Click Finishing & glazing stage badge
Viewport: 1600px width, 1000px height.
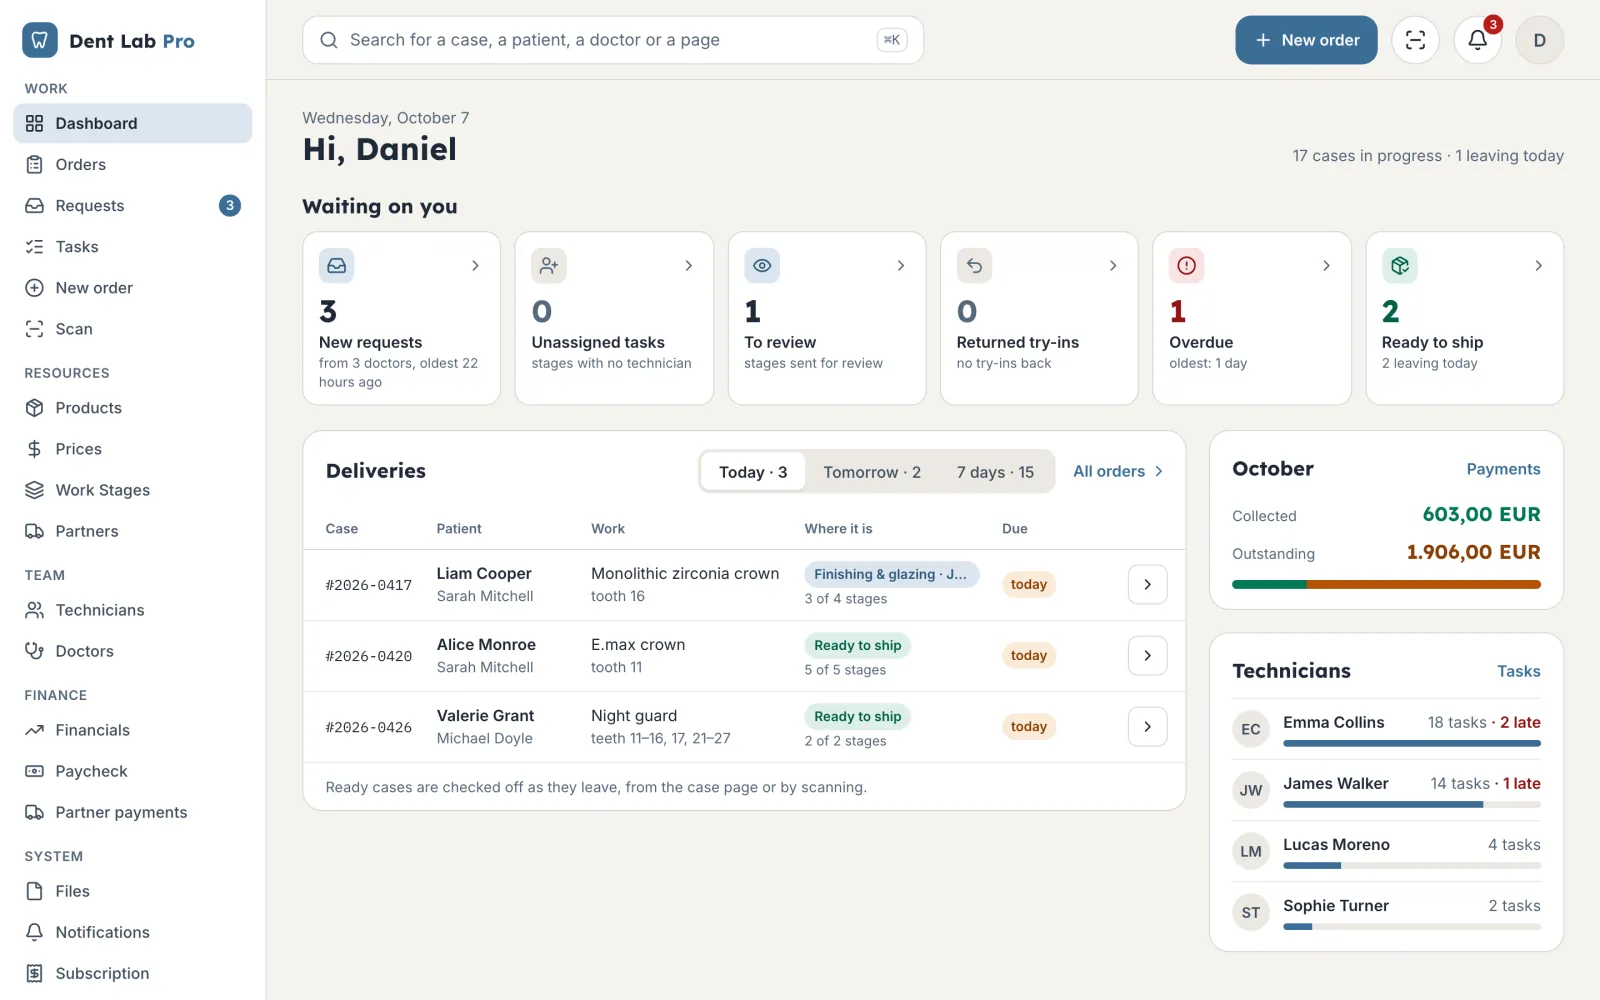[891, 574]
